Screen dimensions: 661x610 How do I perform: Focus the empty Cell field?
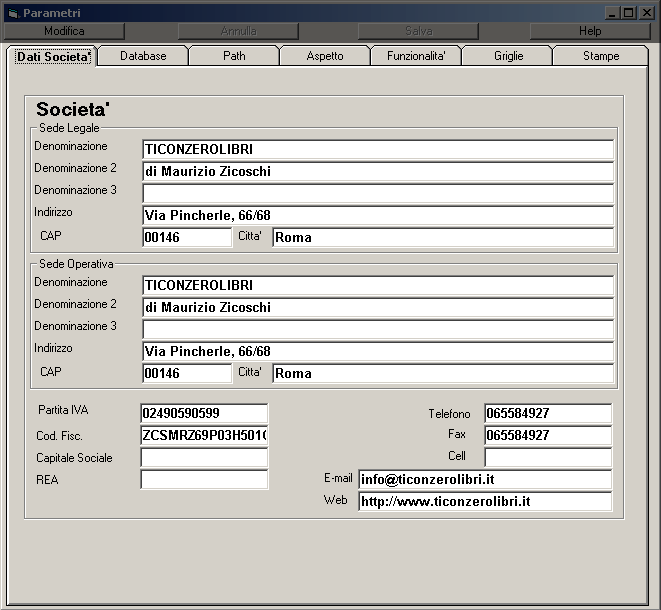[548, 457]
